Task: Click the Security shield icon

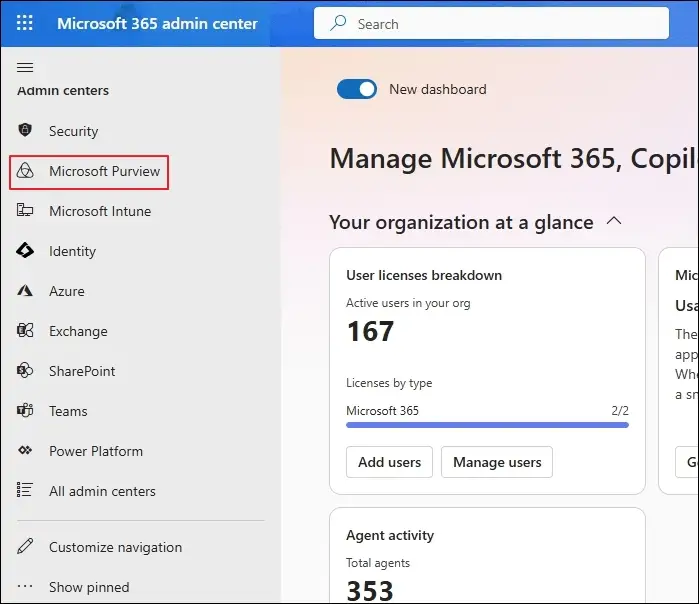Action: [x=25, y=130]
